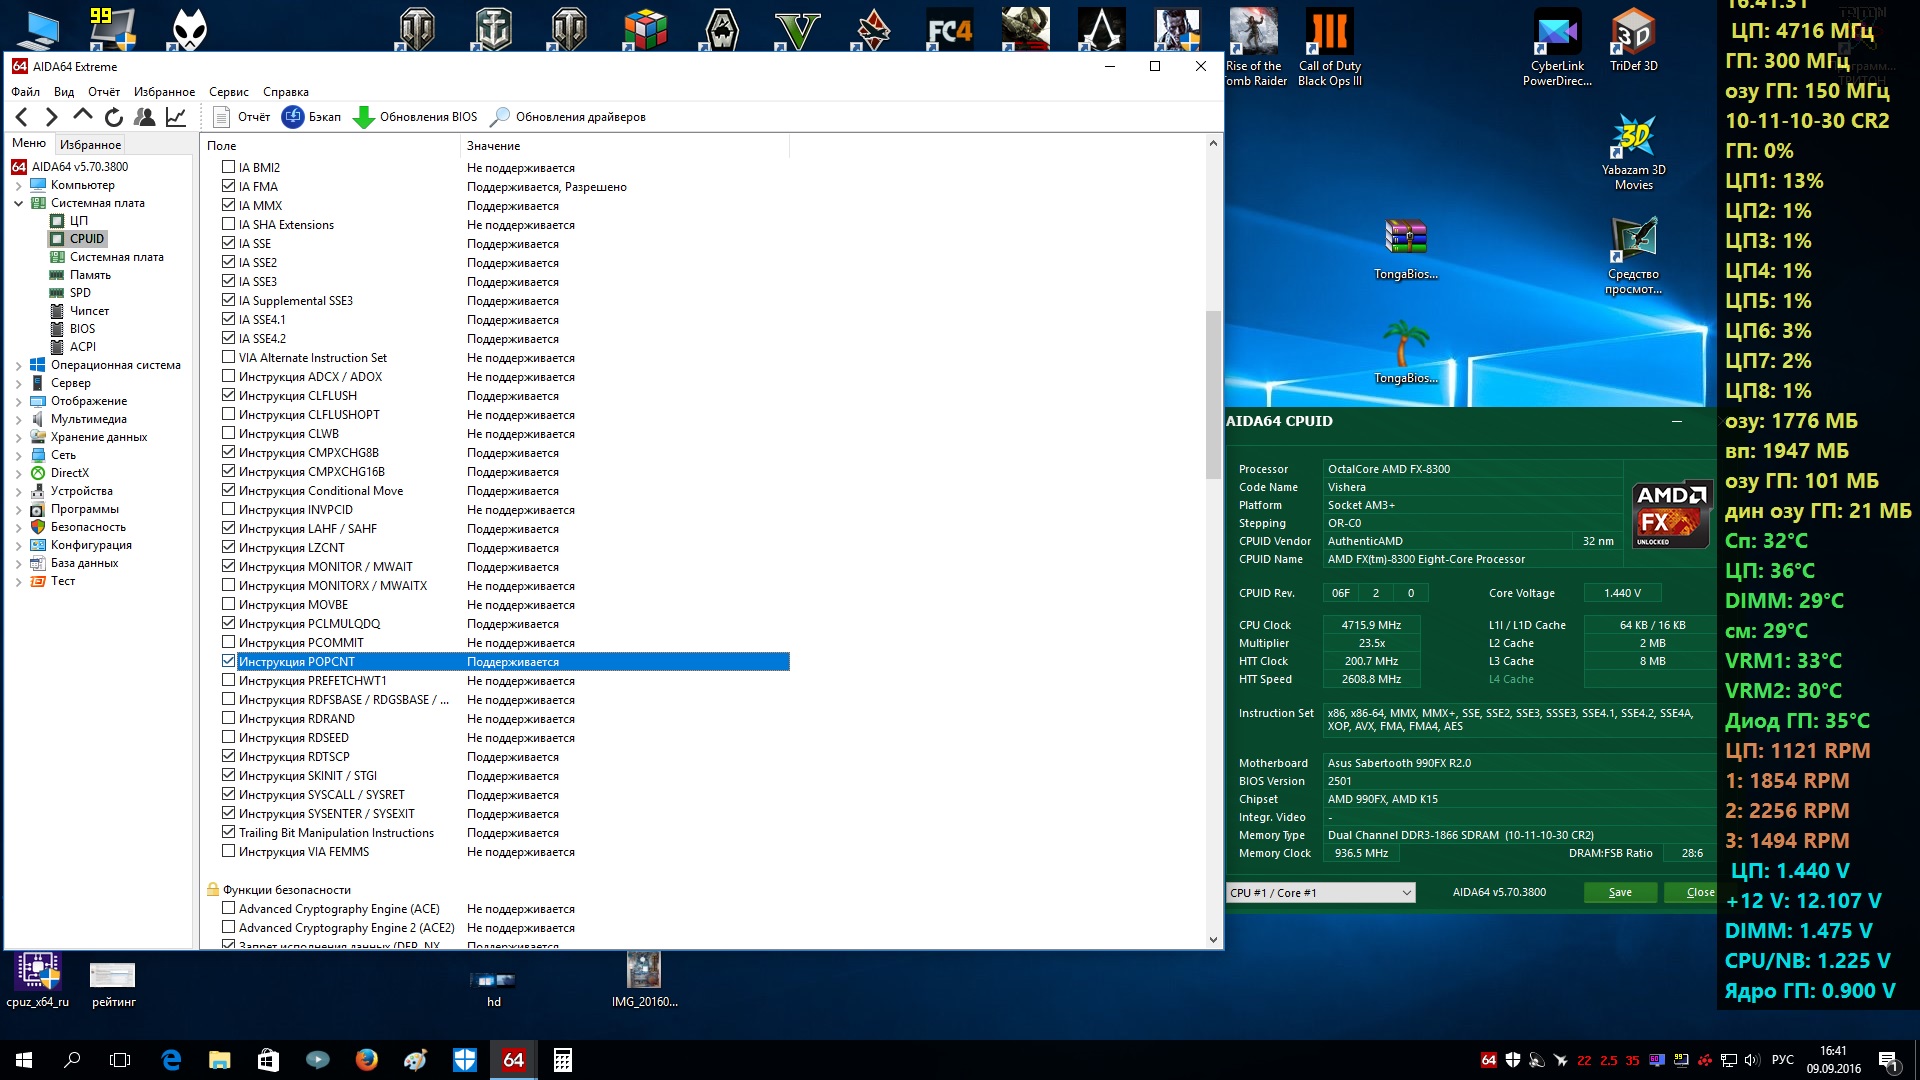Open the CPU #1 / Core #1 dropdown
Image resolution: width=1920 pixels, height=1080 pixels.
1406,893
